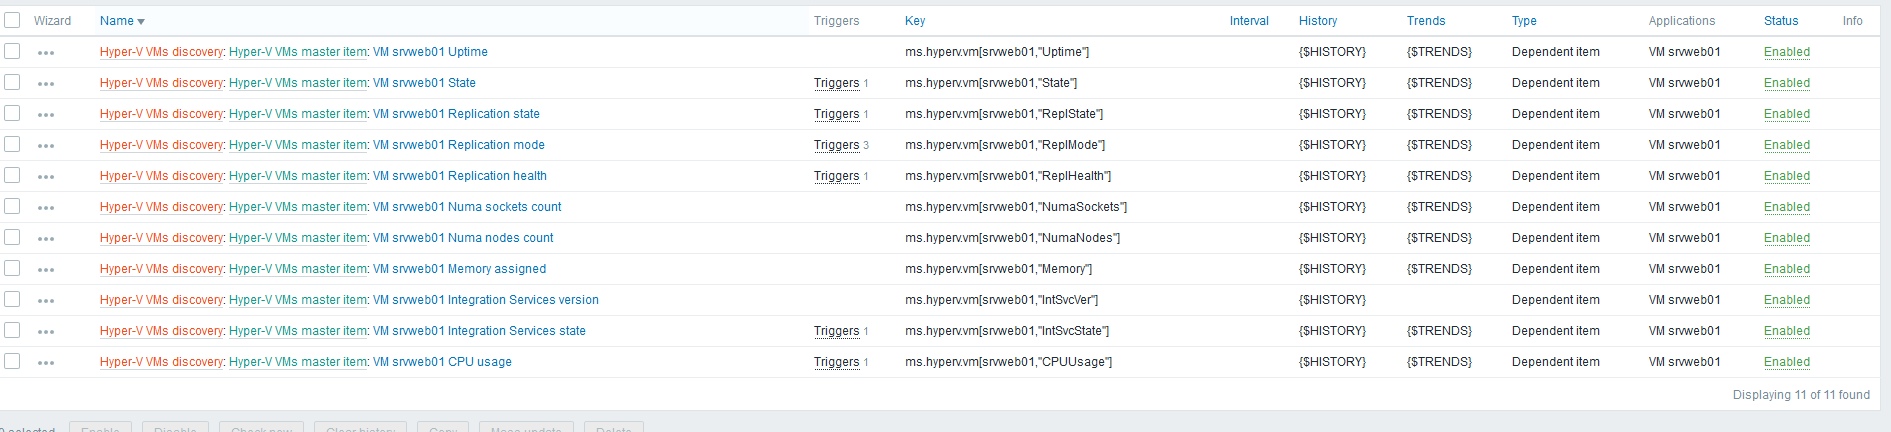Check the Replication health row

[x=12, y=175]
